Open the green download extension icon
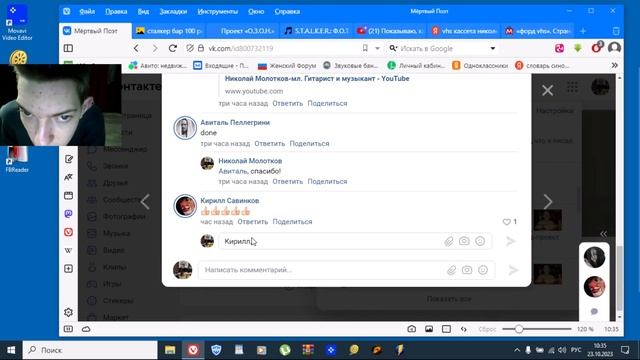 (x=578, y=48)
